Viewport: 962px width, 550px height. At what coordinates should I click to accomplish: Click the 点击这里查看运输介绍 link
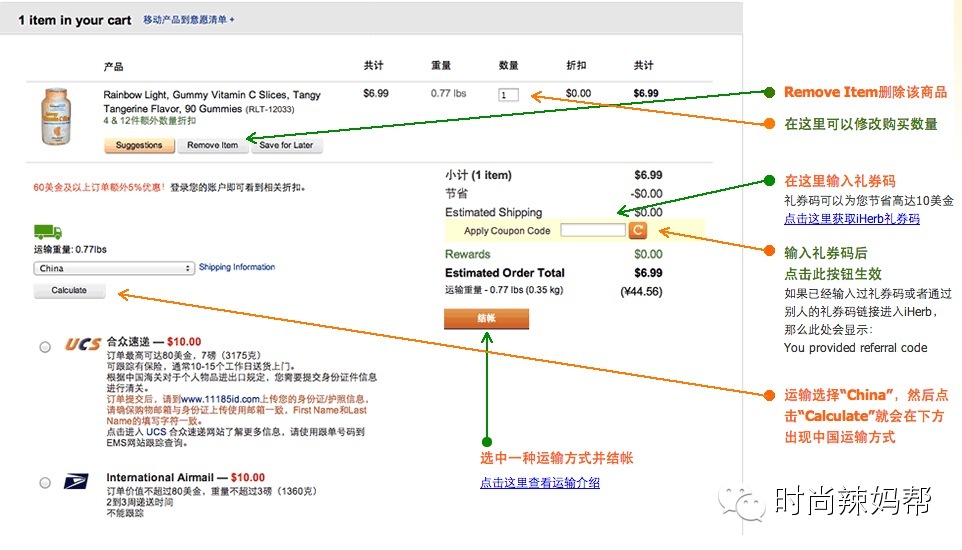540,482
